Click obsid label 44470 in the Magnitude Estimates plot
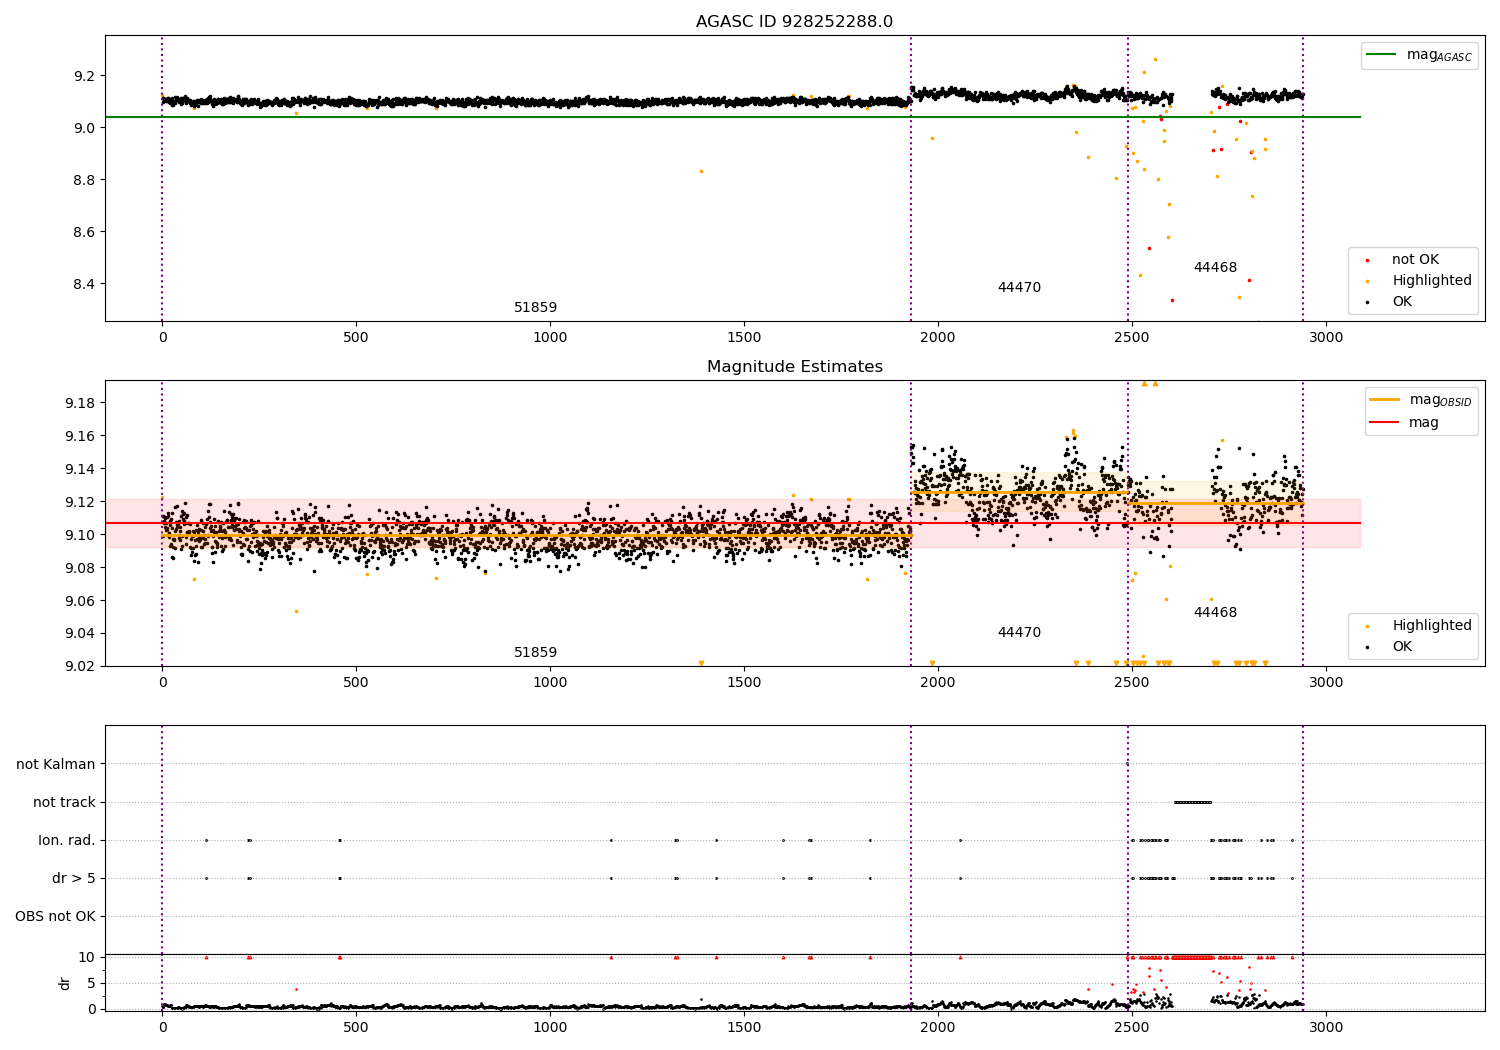The image size is (1500, 1050). pyautogui.click(x=1019, y=633)
